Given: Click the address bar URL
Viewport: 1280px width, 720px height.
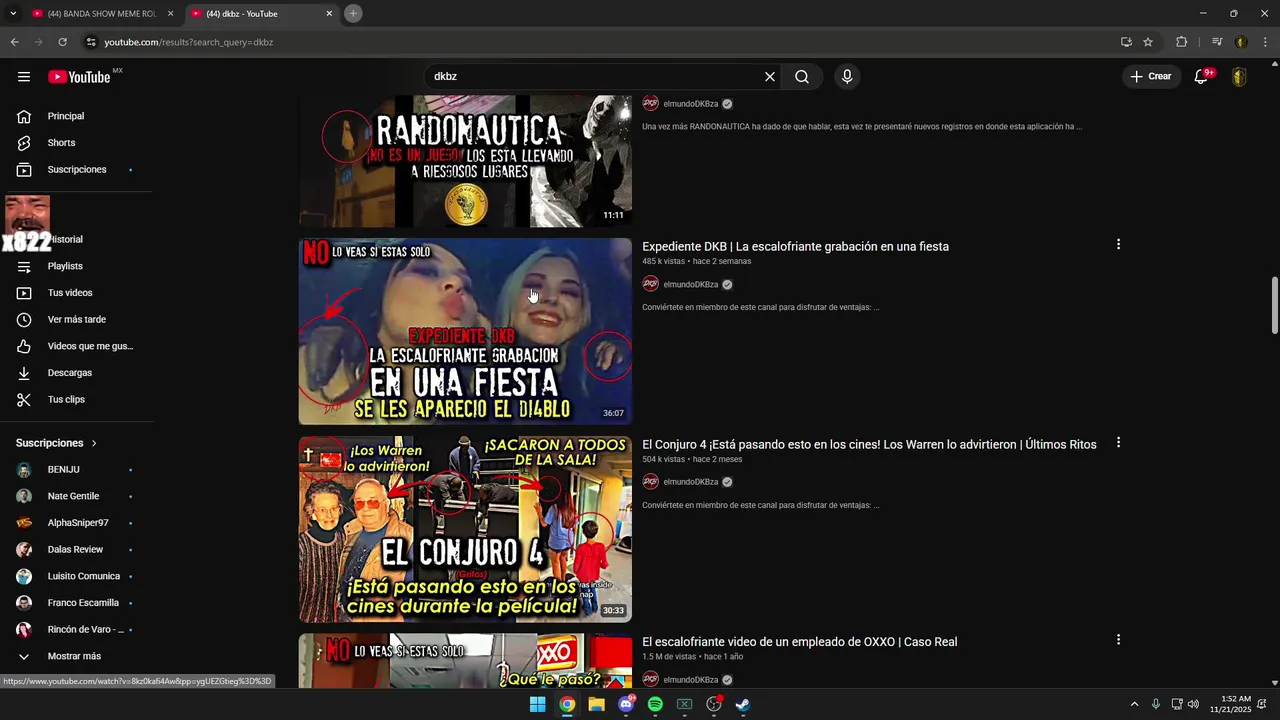Looking at the screenshot, I should (189, 42).
